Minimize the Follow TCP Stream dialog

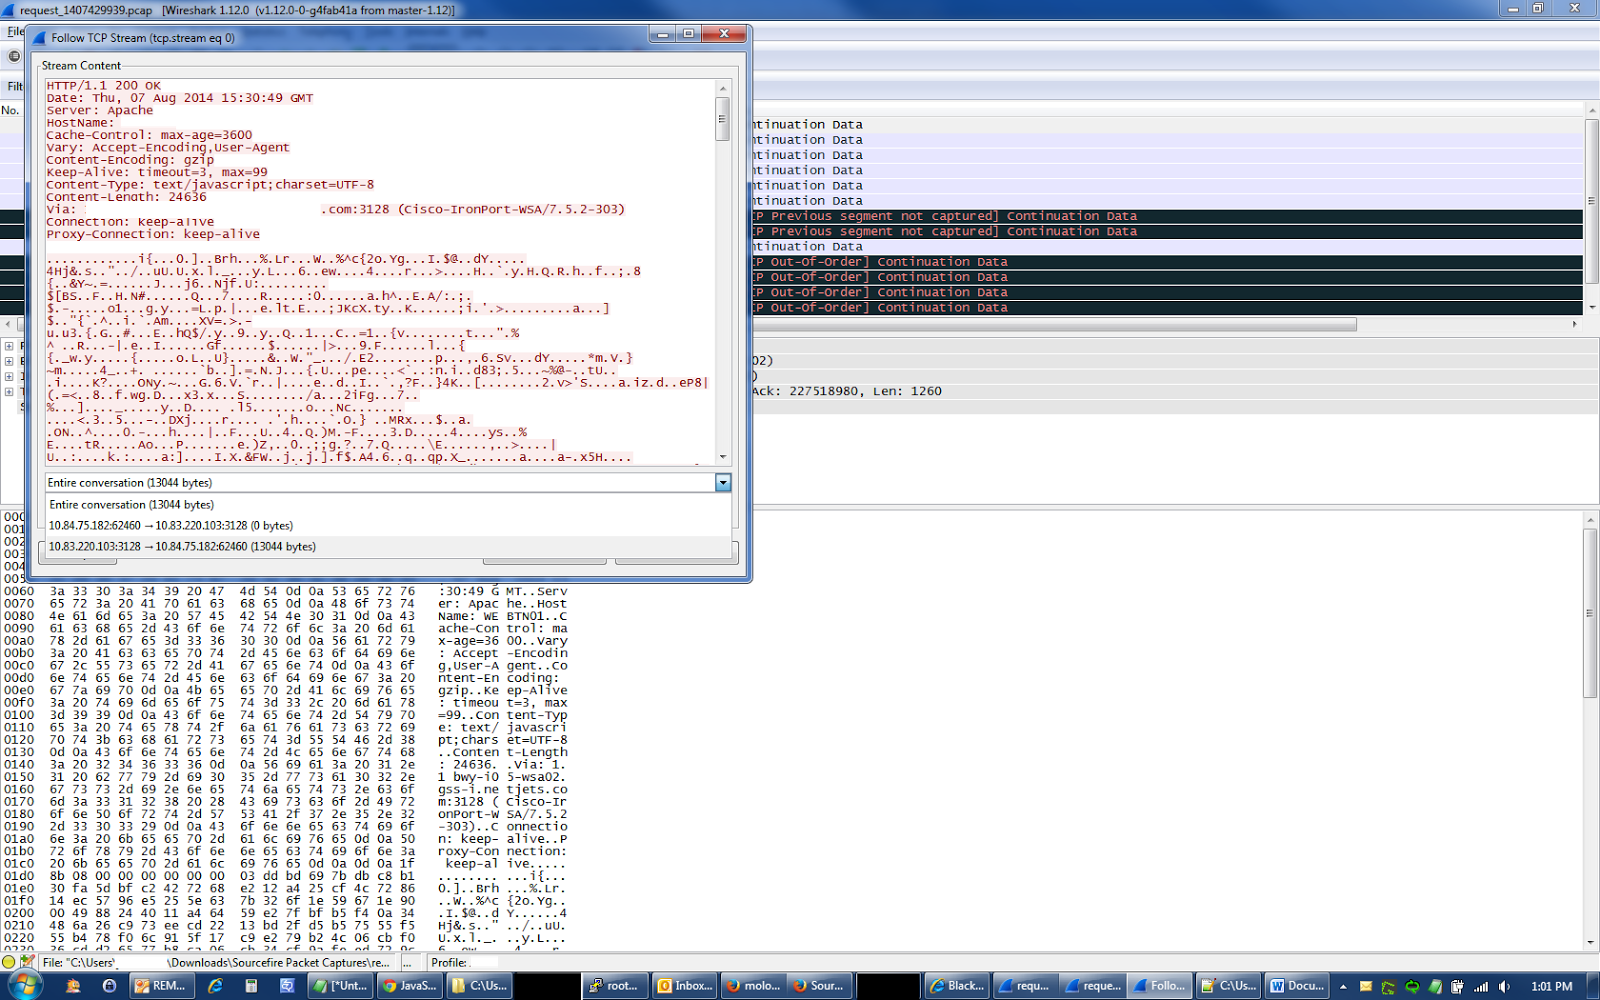tap(663, 34)
